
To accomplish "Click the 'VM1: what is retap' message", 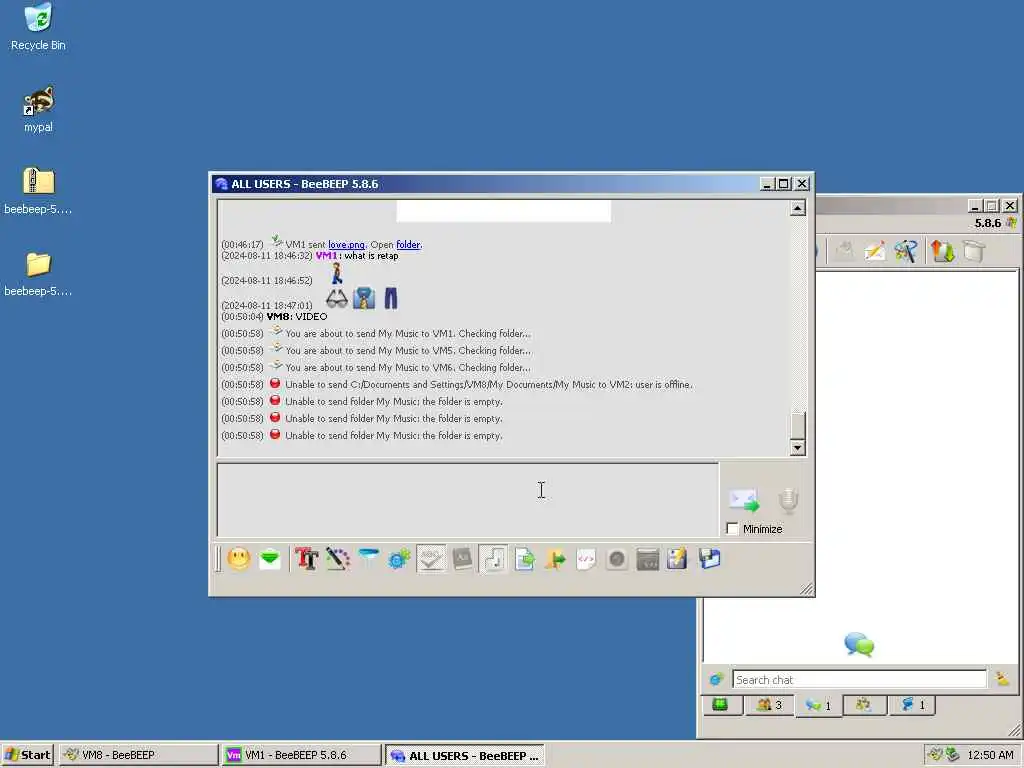I will (357, 256).
